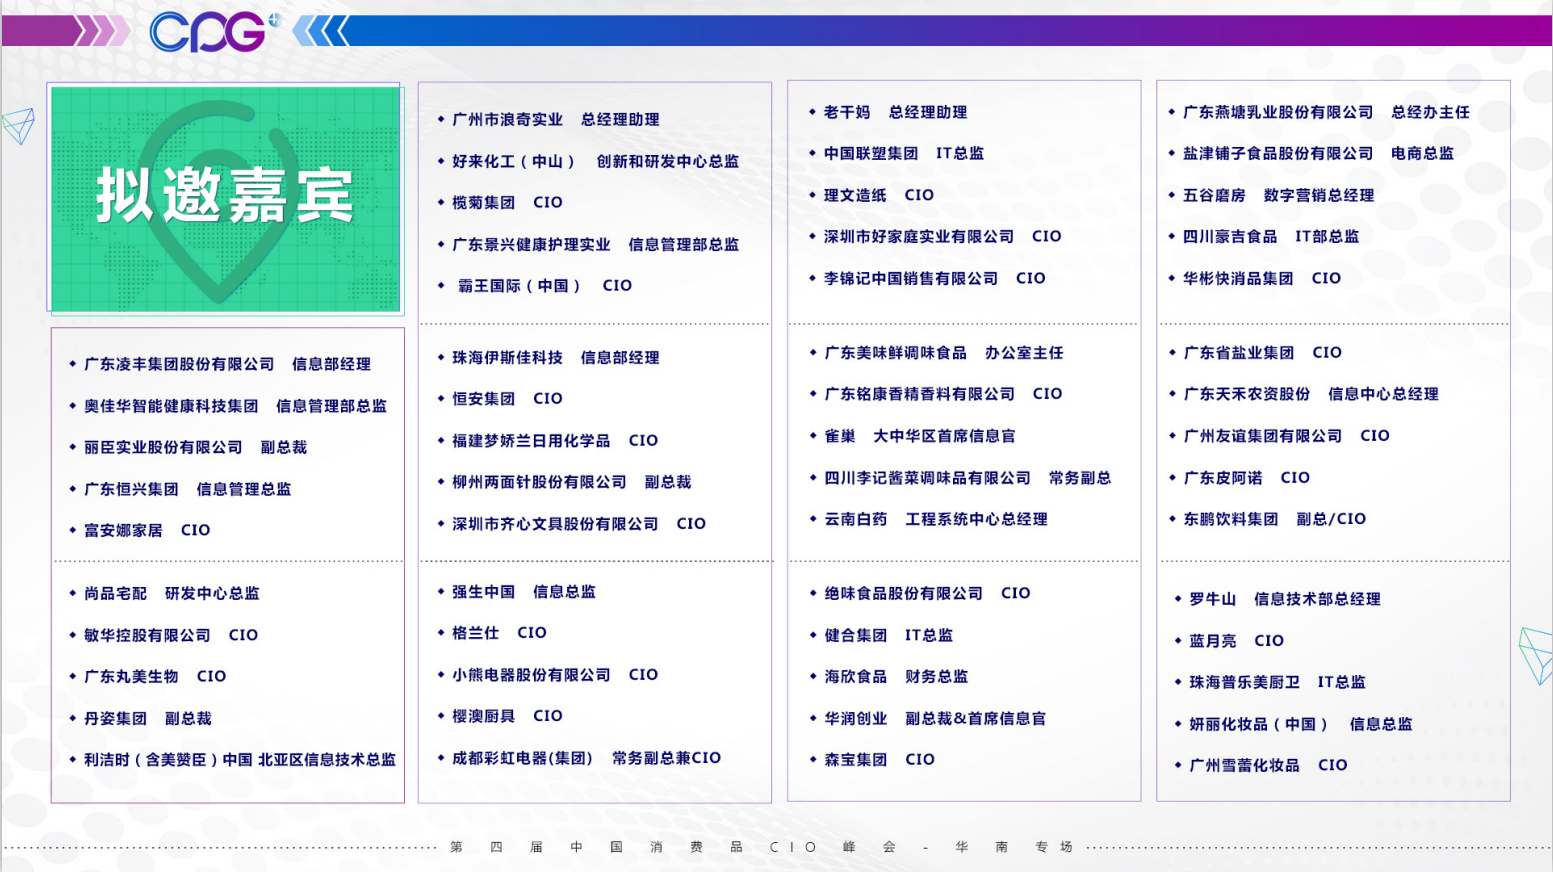Viewport: 1553px width, 872px height.
Task: Click the row 恒安集团 CIO
Action: [x=500, y=399]
